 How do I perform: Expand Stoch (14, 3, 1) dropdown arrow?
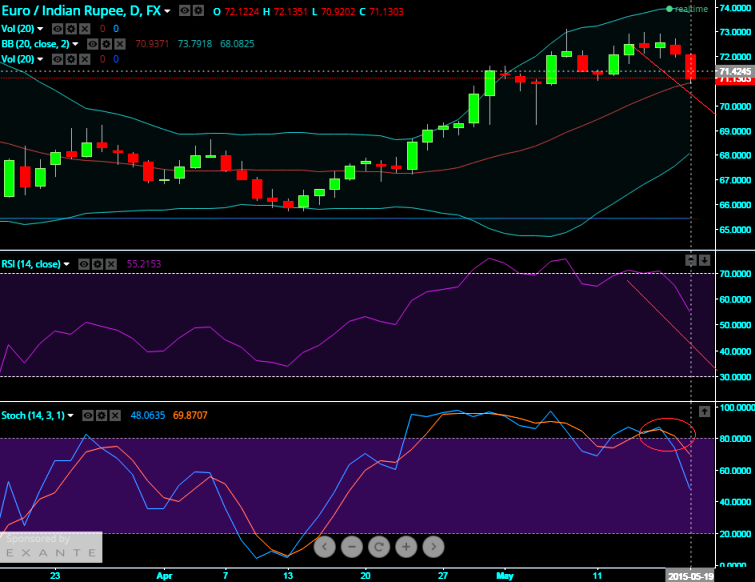70,415
